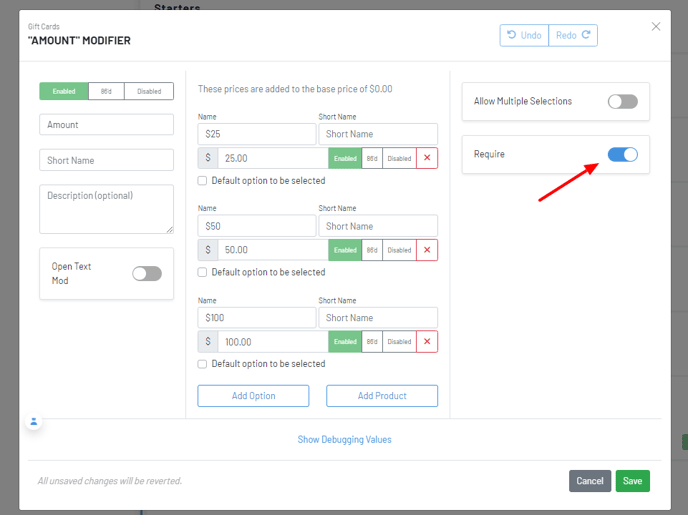The width and height of the screenshot is (688, 515).
Task: Set the modifier status to 86'd
Action: (106, 92)
